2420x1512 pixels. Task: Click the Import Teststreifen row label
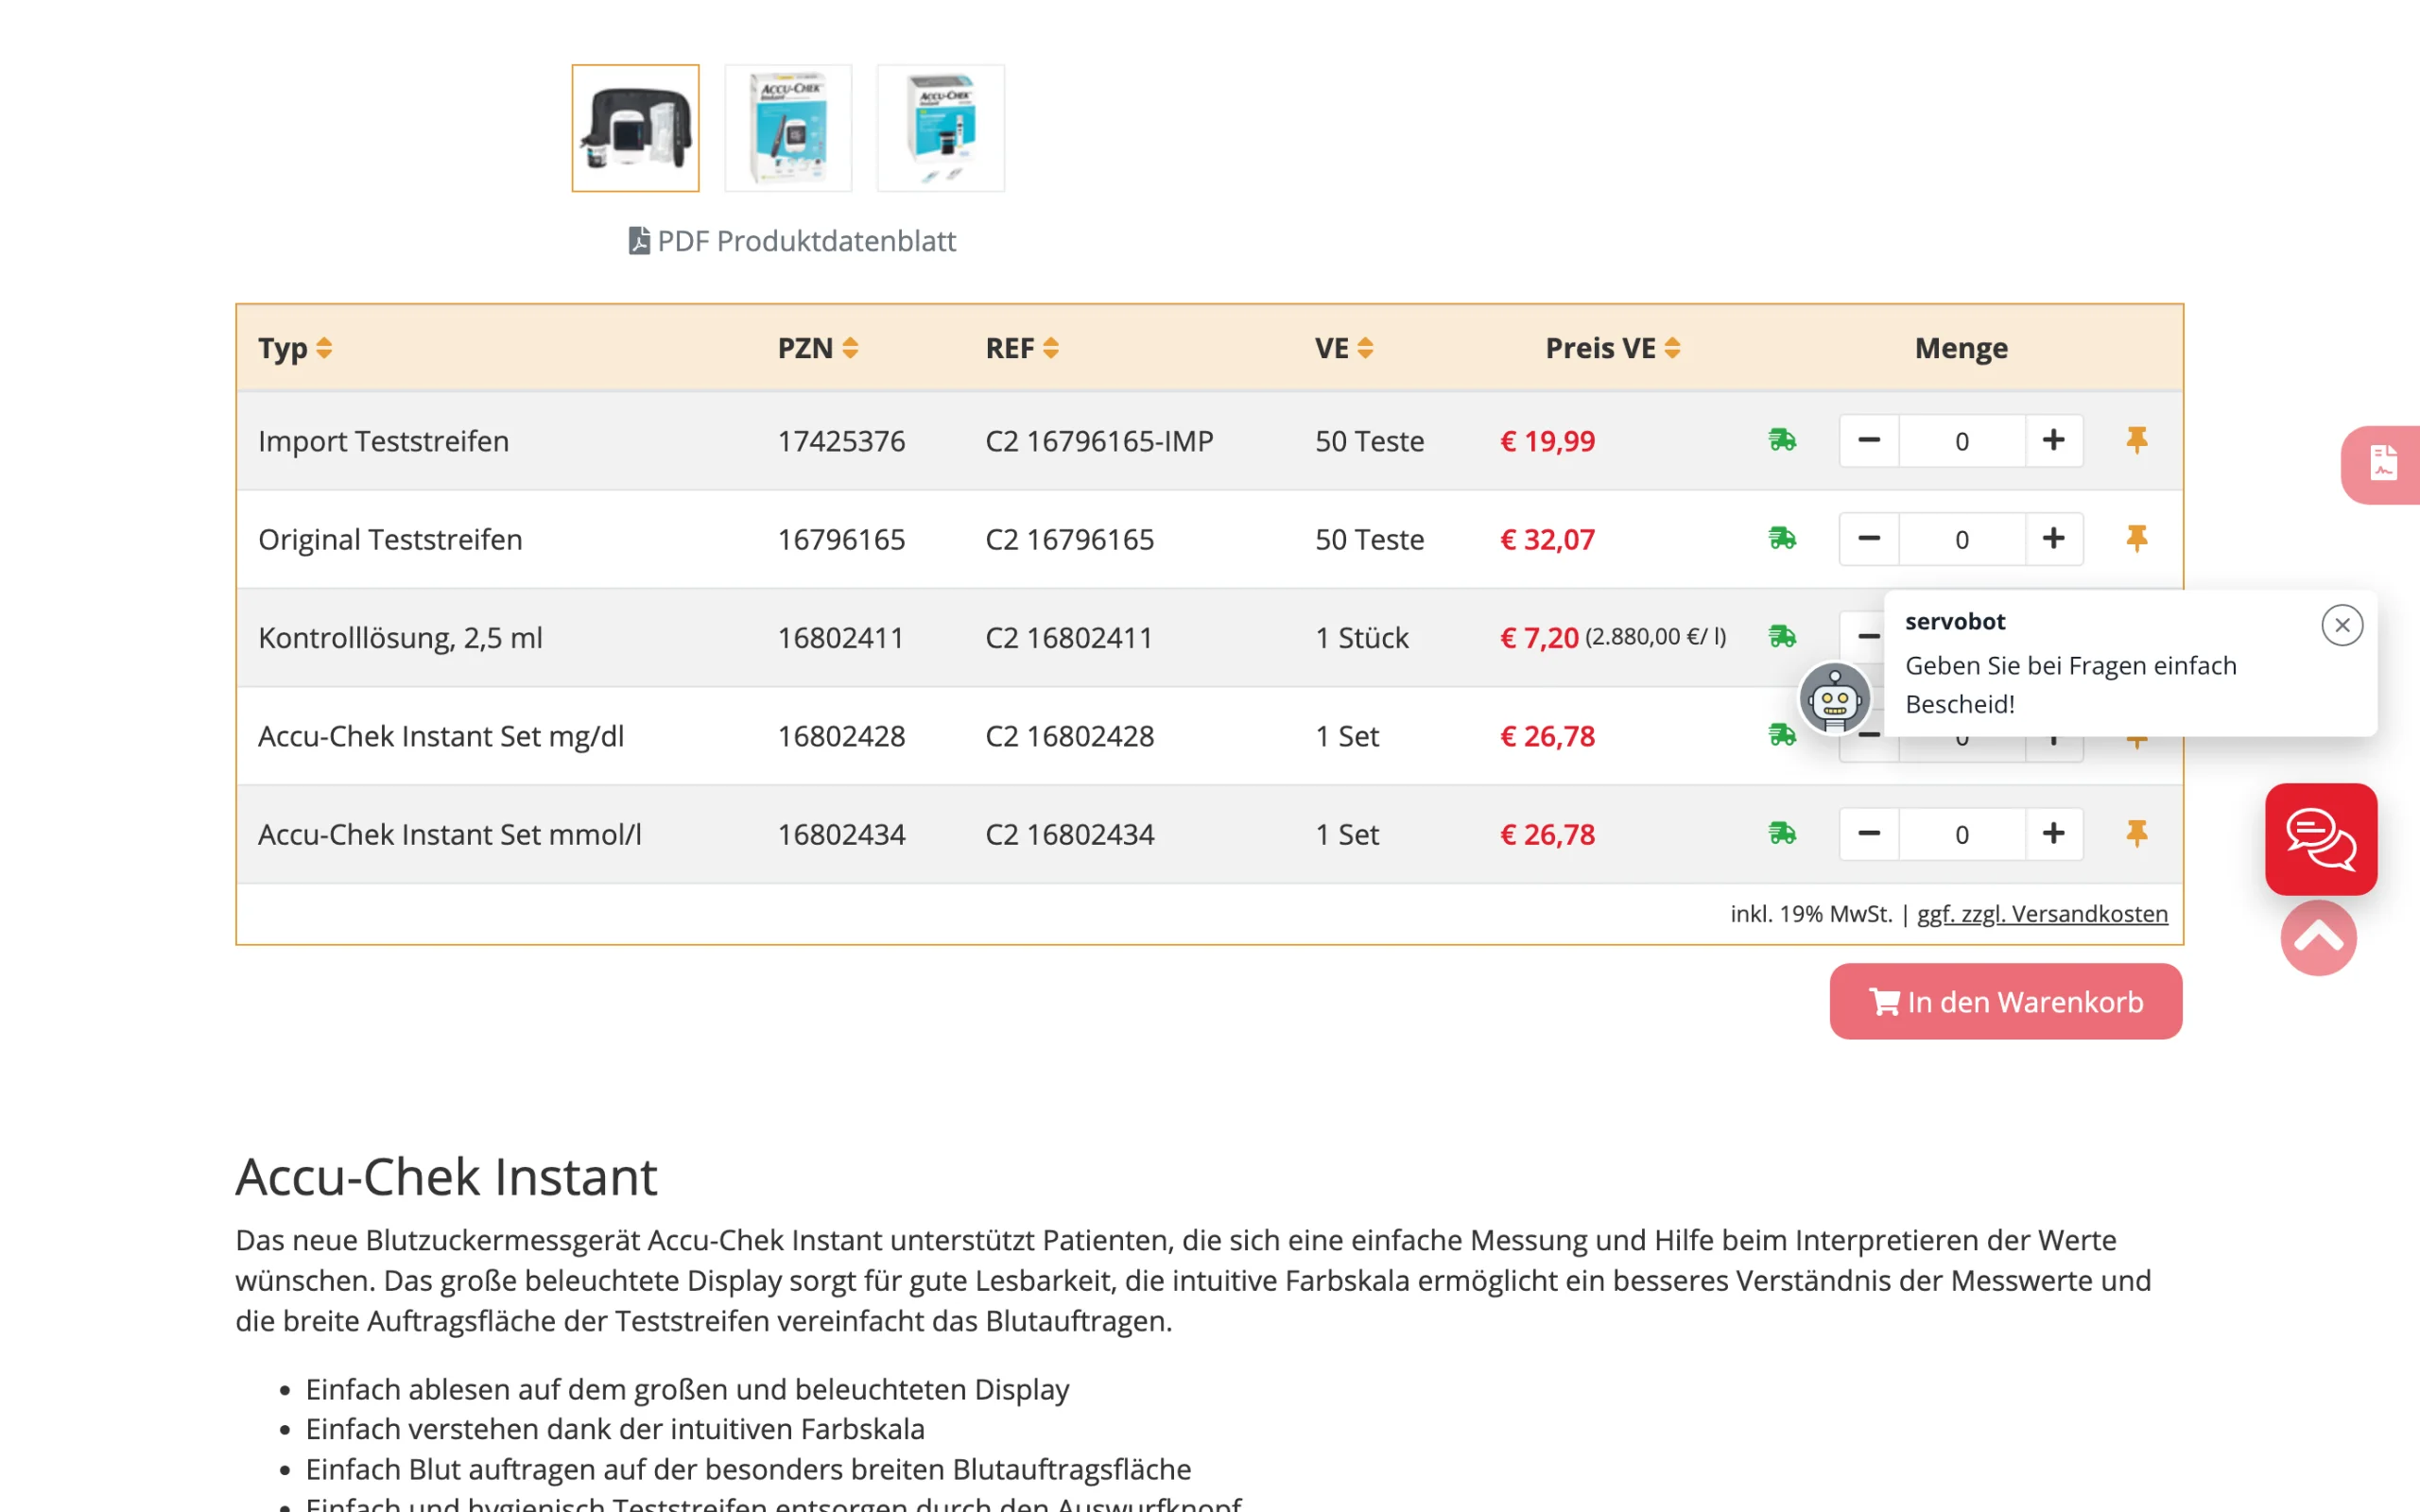pyautogui.click(x=383, y=440)
